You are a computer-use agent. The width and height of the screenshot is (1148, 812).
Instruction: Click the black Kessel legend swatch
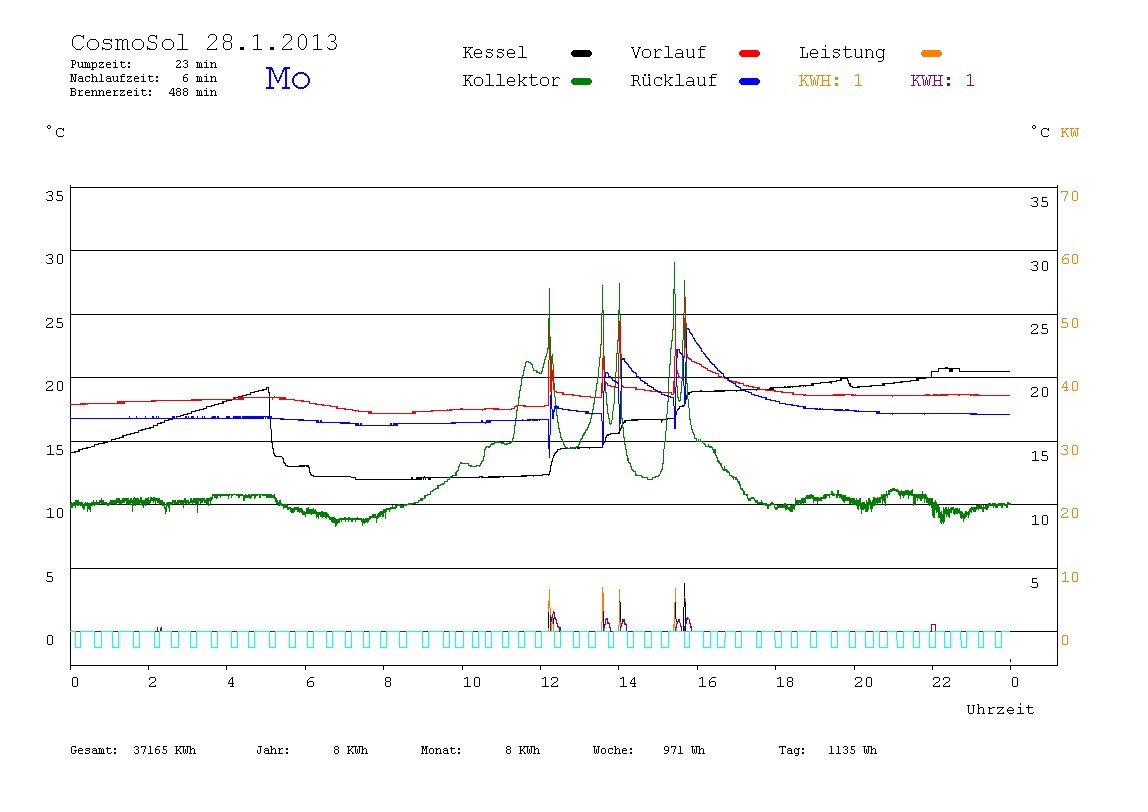tap(581, 53)
